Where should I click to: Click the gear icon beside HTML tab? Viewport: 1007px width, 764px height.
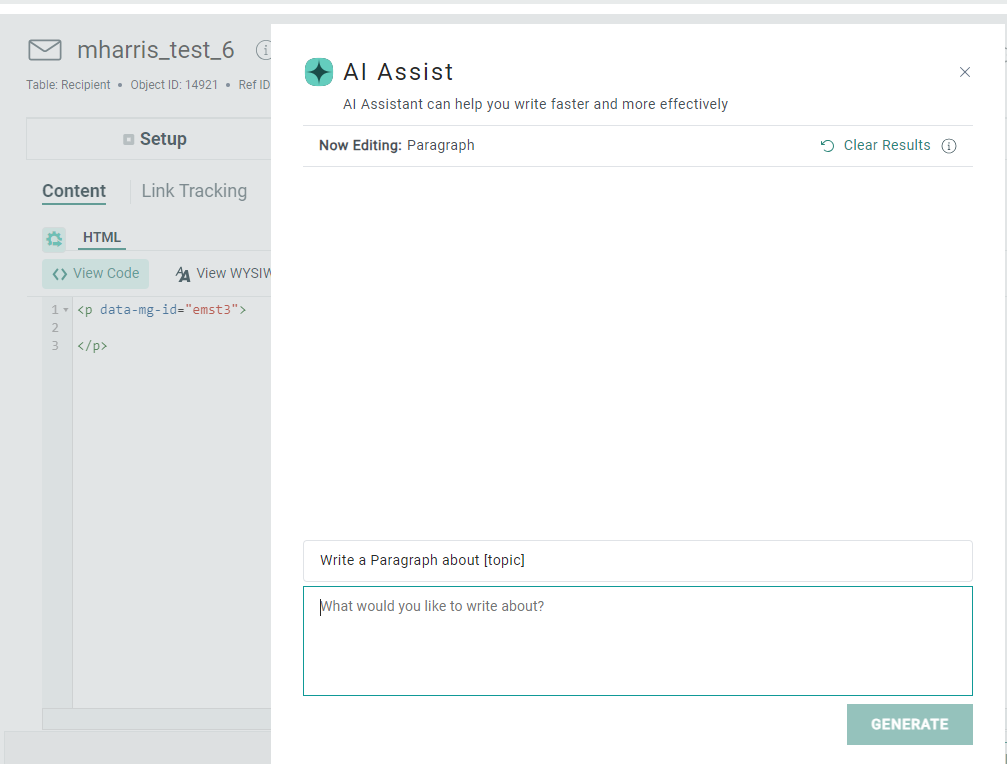54,239
